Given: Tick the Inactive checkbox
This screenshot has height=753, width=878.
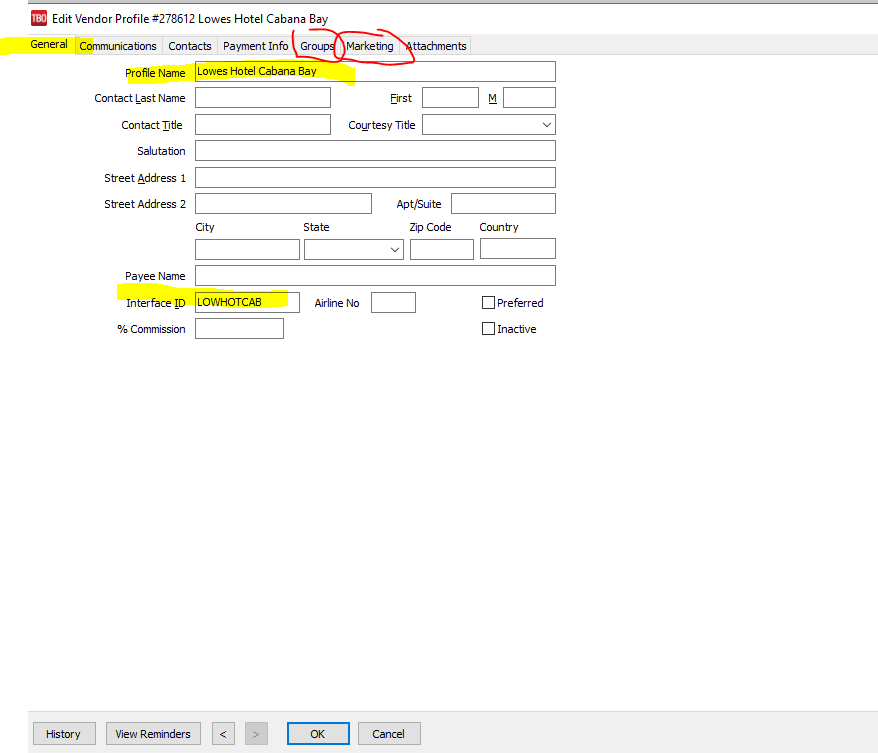Looking at the screenshot, I should click(x=488, y=329).
